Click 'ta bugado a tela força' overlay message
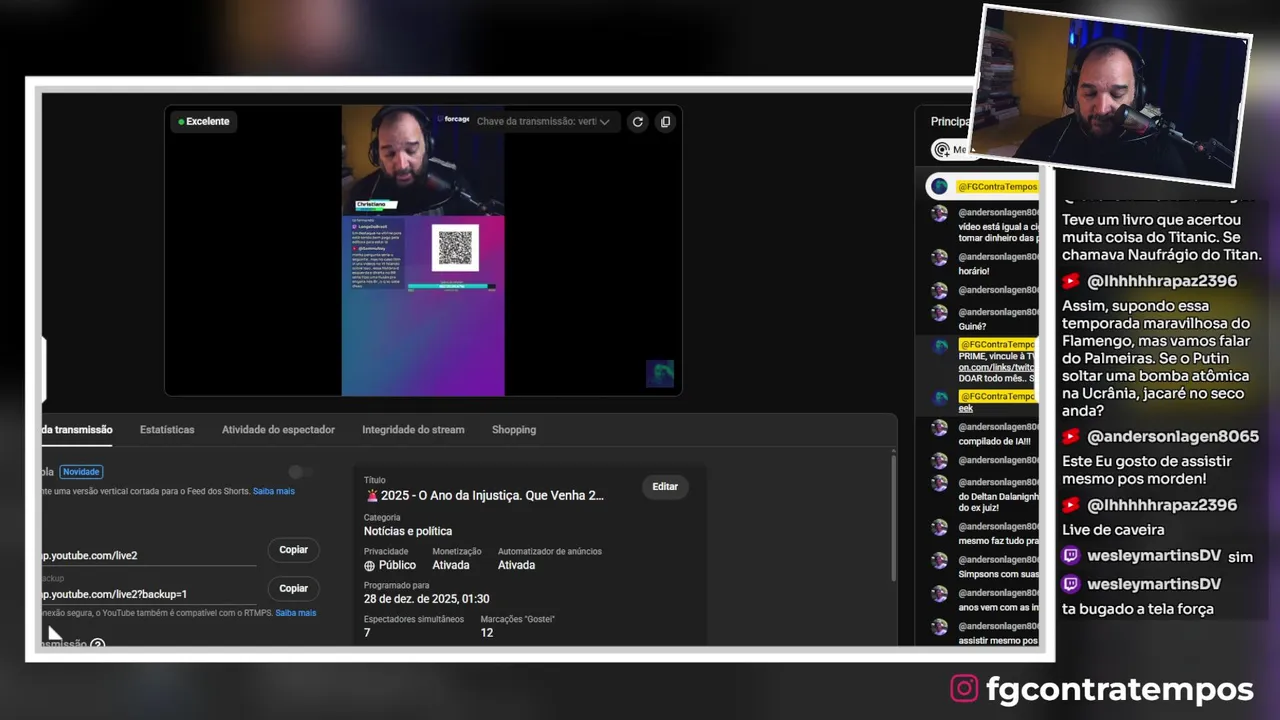The height and width of the screenshot is (720, 1280). click(x=1138, y=609)
